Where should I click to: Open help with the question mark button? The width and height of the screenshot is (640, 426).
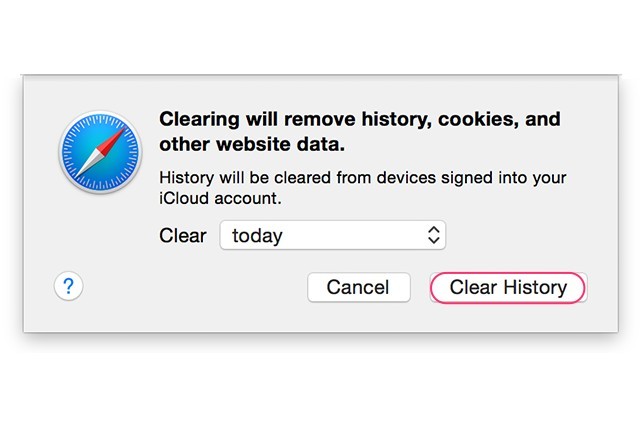point(69,286)
